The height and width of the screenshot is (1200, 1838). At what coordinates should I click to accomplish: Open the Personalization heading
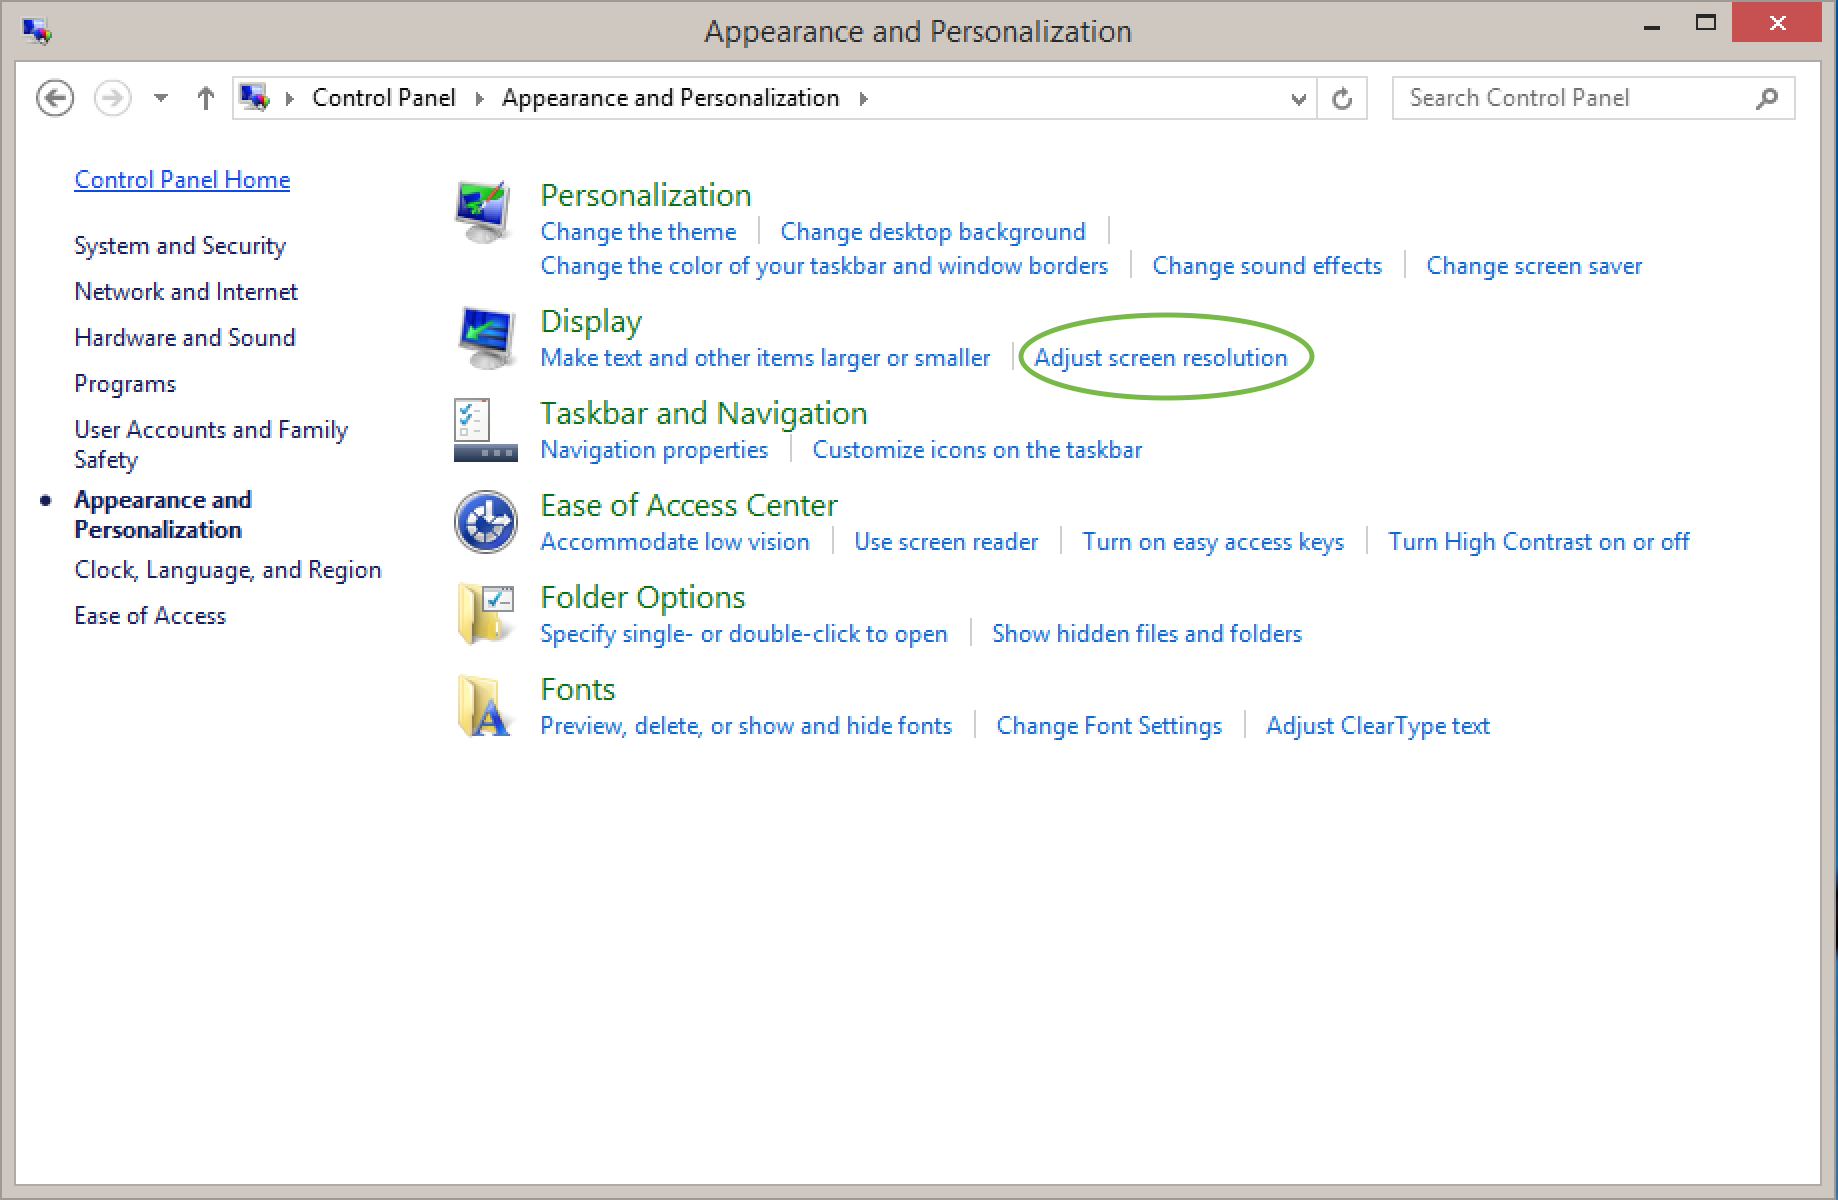646,195
